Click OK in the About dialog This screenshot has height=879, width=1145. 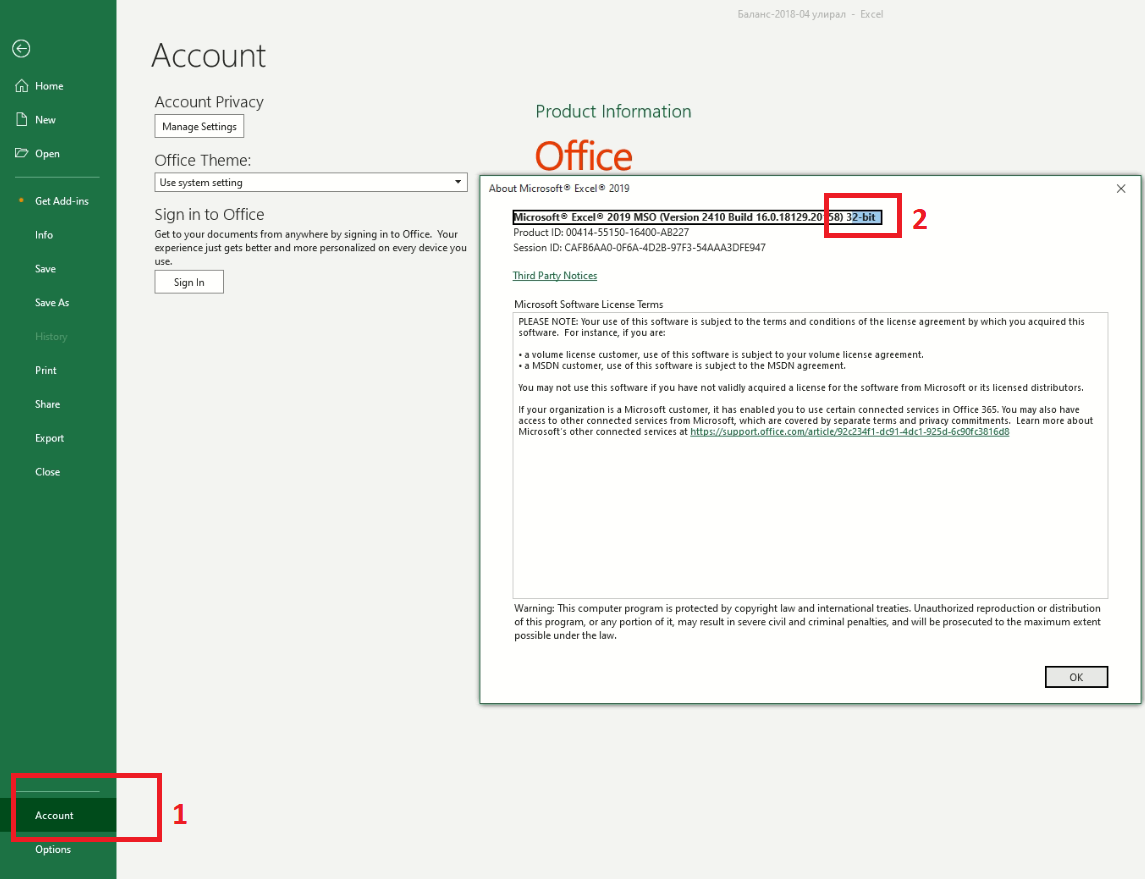[x=1076, y=677]
